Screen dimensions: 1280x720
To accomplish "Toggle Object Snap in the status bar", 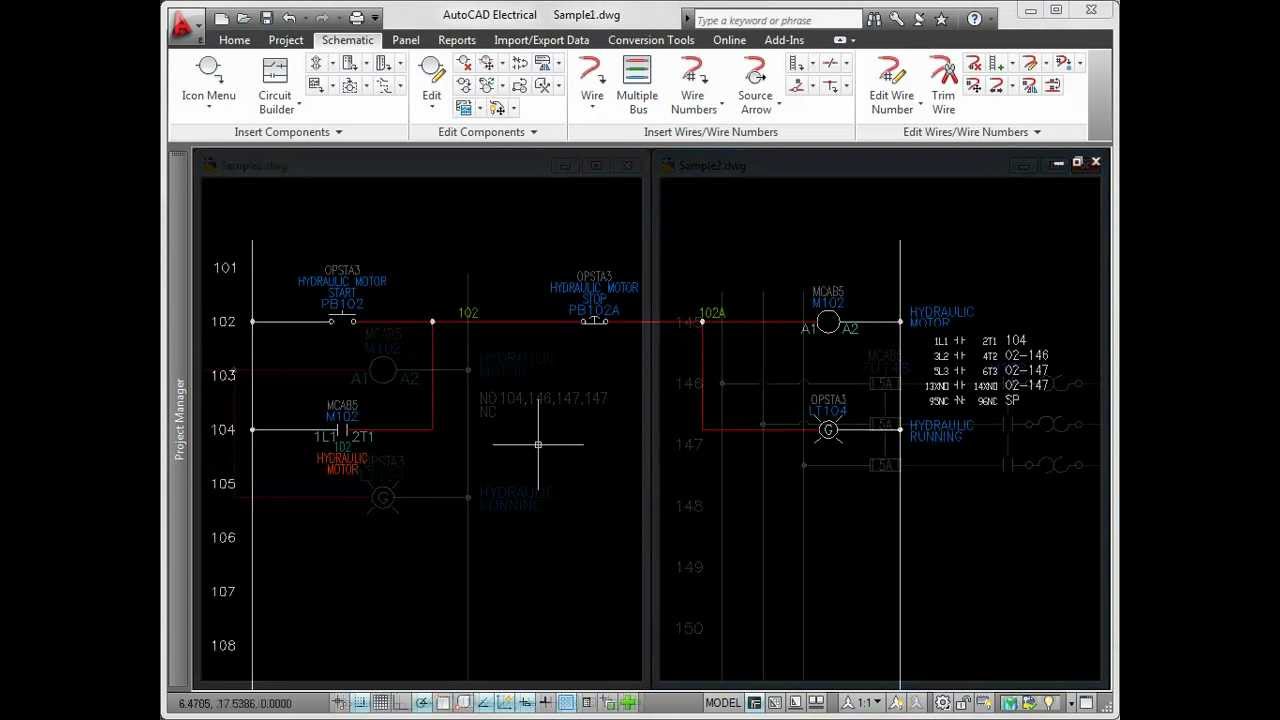I will pyautogui.click(x=442, y=703).
